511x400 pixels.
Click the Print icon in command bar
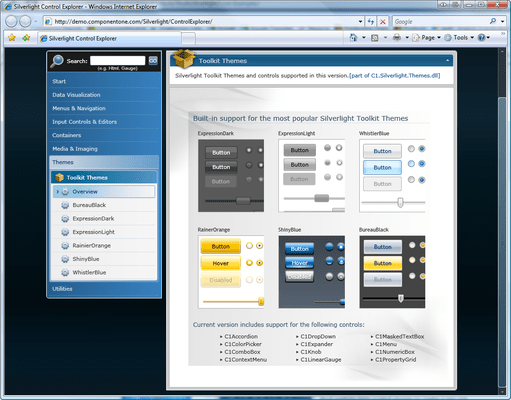(x=397, y=37)
